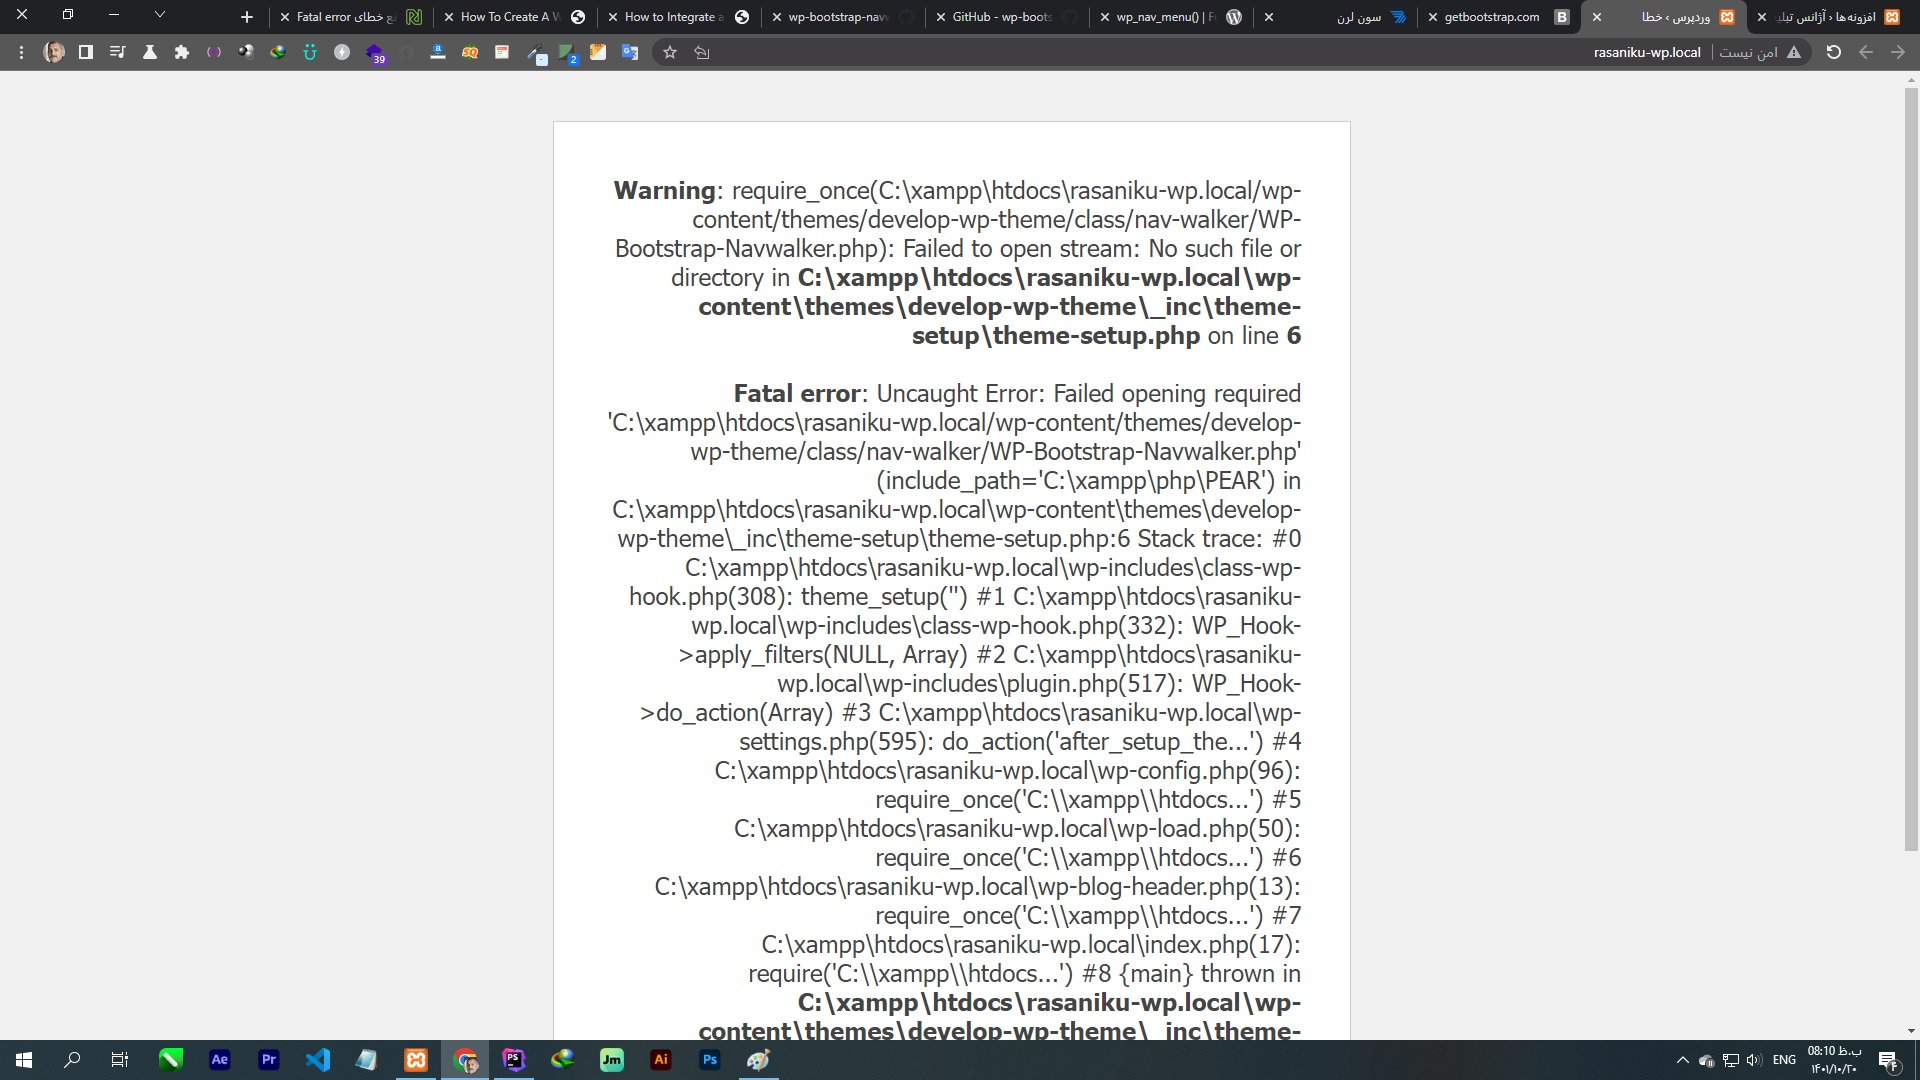Switch to 'How to Integrate' tab
Viewport: 1920px width, 1080px height.
678,17
